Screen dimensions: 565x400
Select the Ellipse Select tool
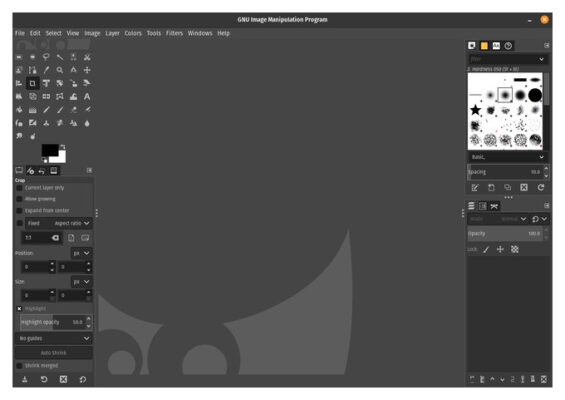[x=32, y=57]
